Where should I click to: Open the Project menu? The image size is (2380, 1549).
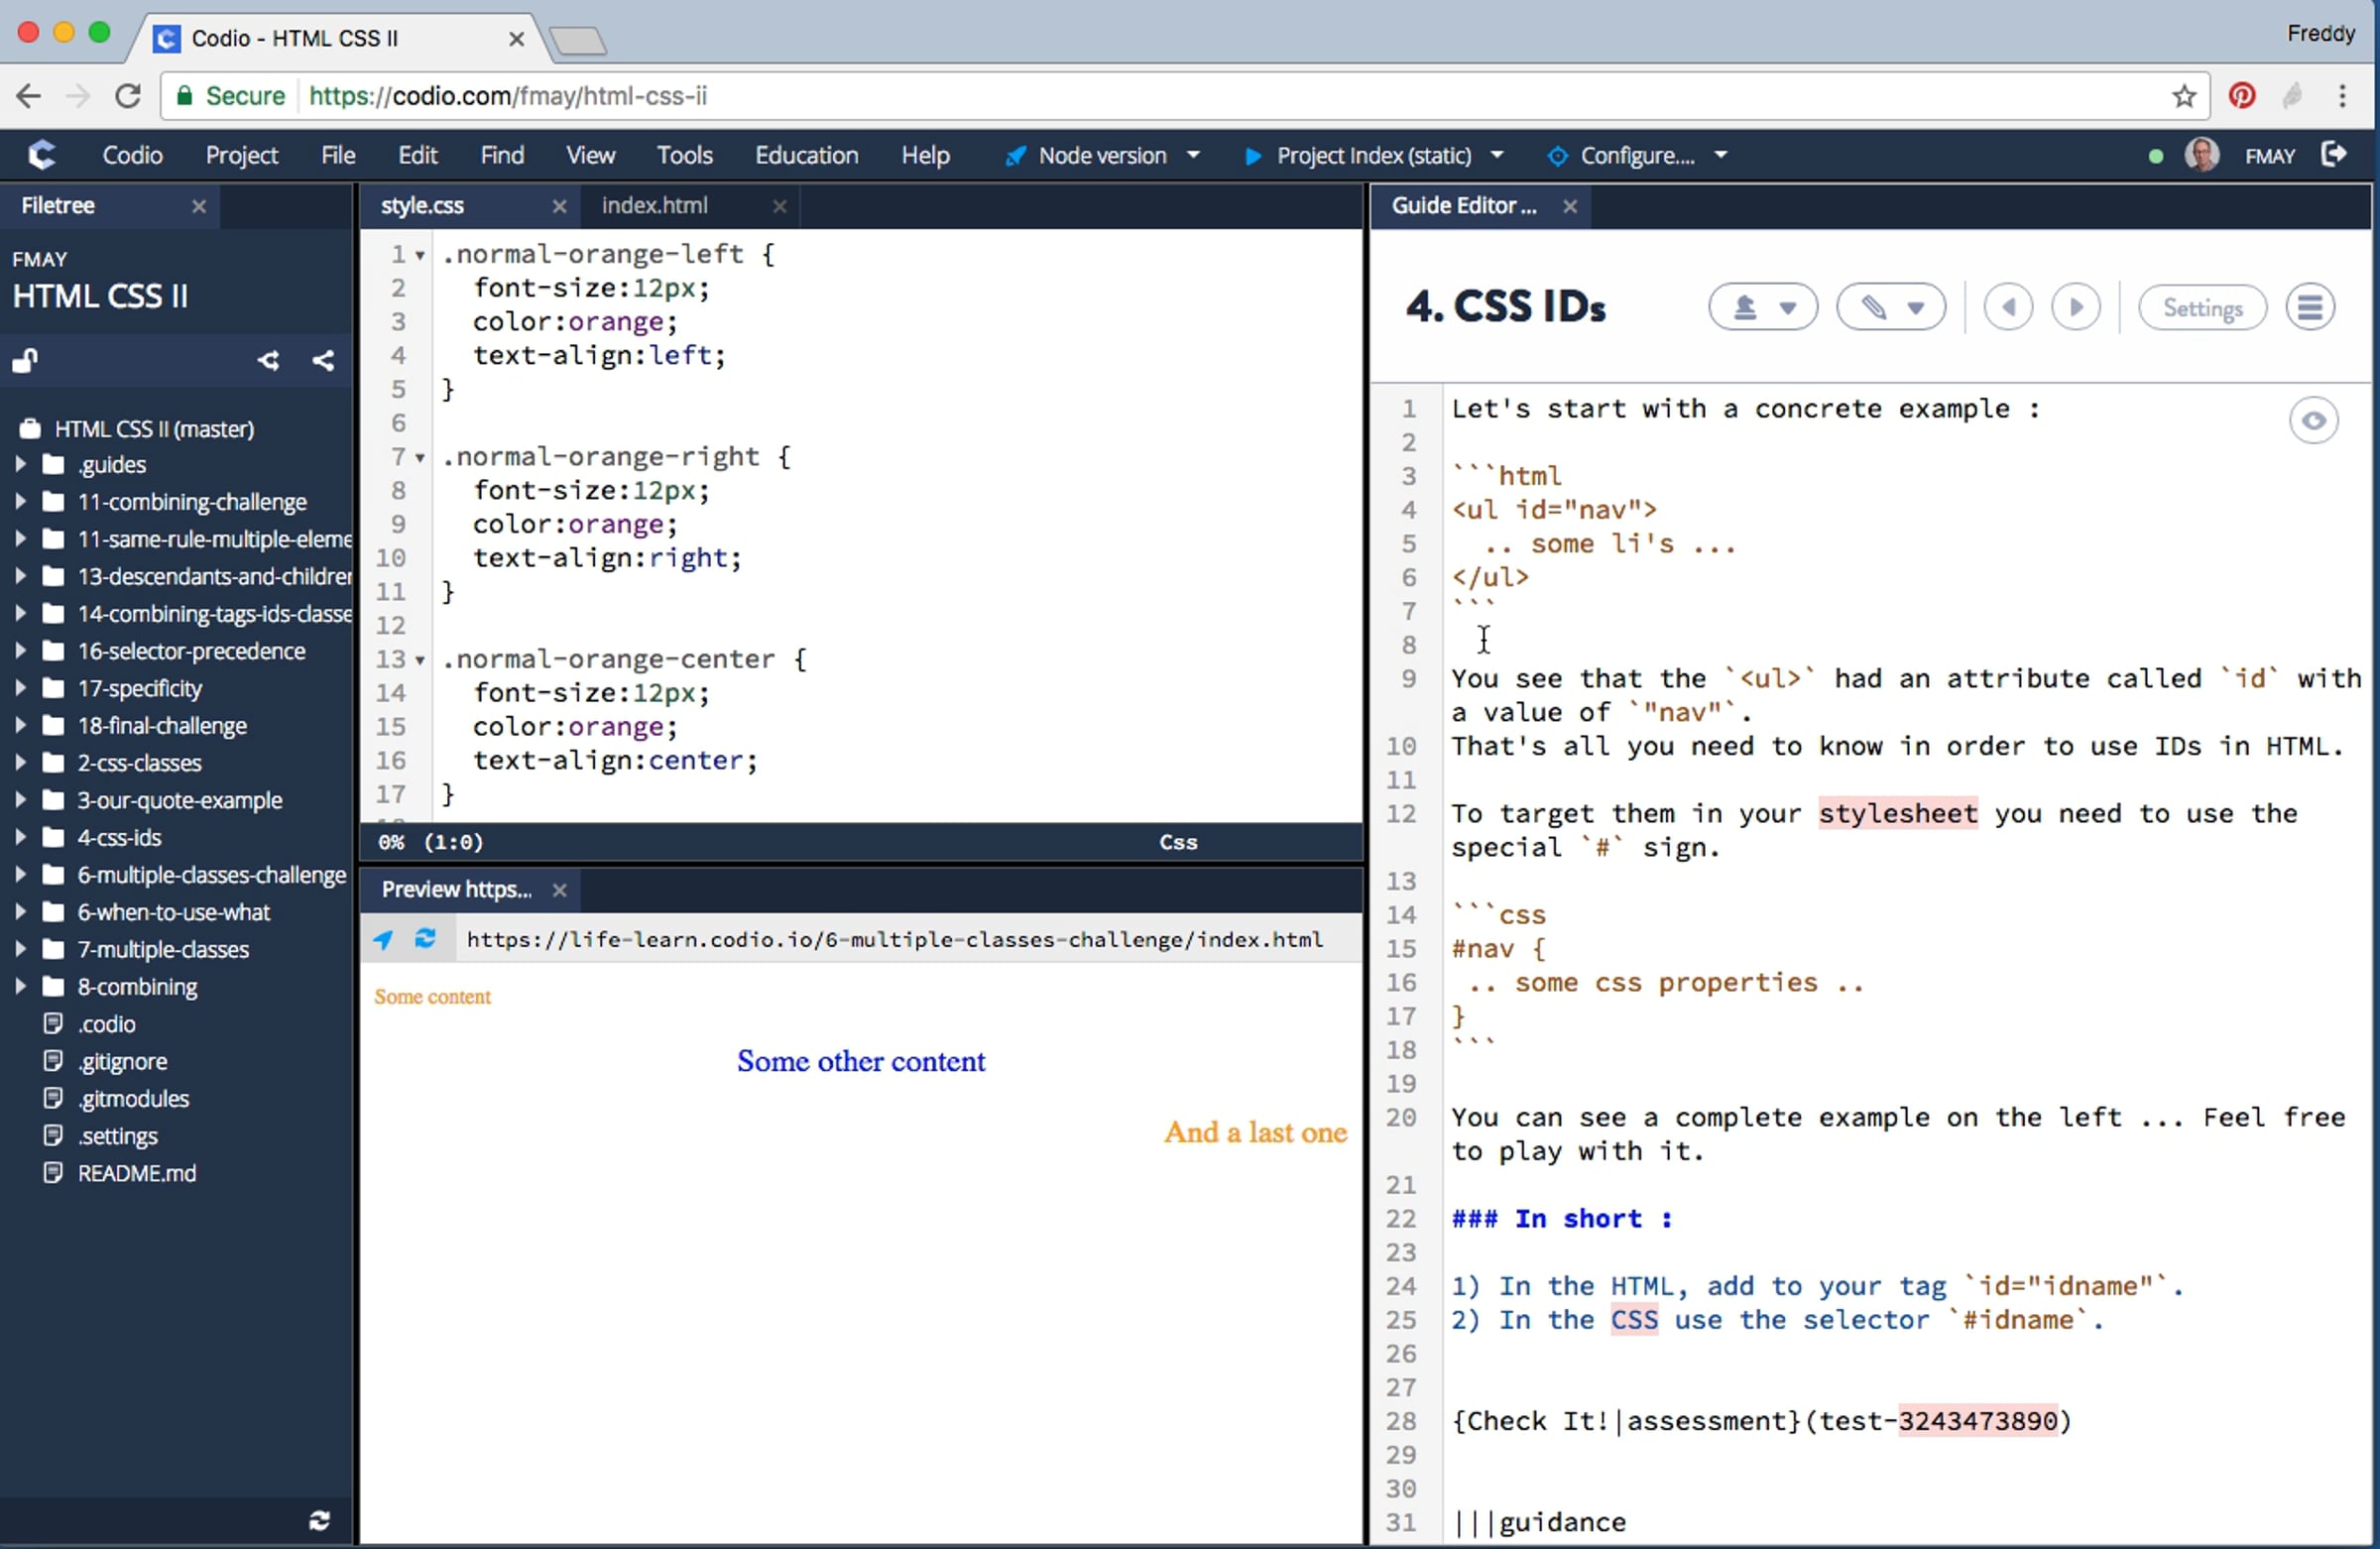[x=242, y=155]
